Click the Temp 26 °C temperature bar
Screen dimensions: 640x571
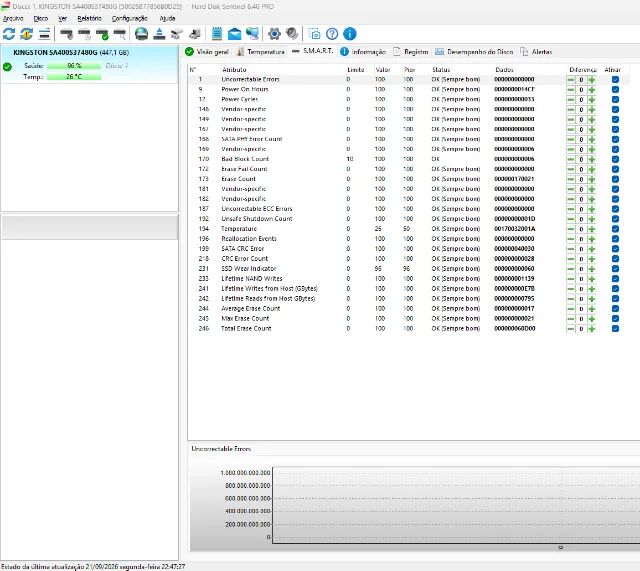point(74,77)
